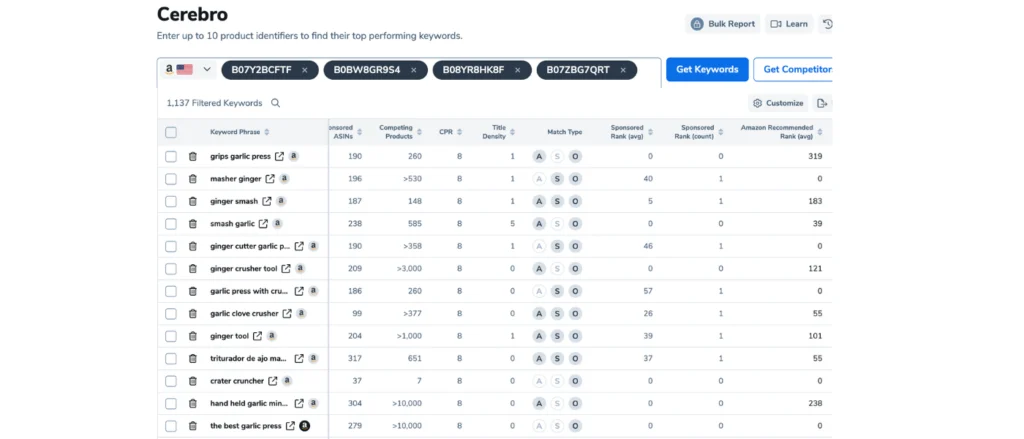Click trash icon for 'ginger crusher tool'
Image resolution: width=1024 pixels, height=439 pixels.
(193, 268)
